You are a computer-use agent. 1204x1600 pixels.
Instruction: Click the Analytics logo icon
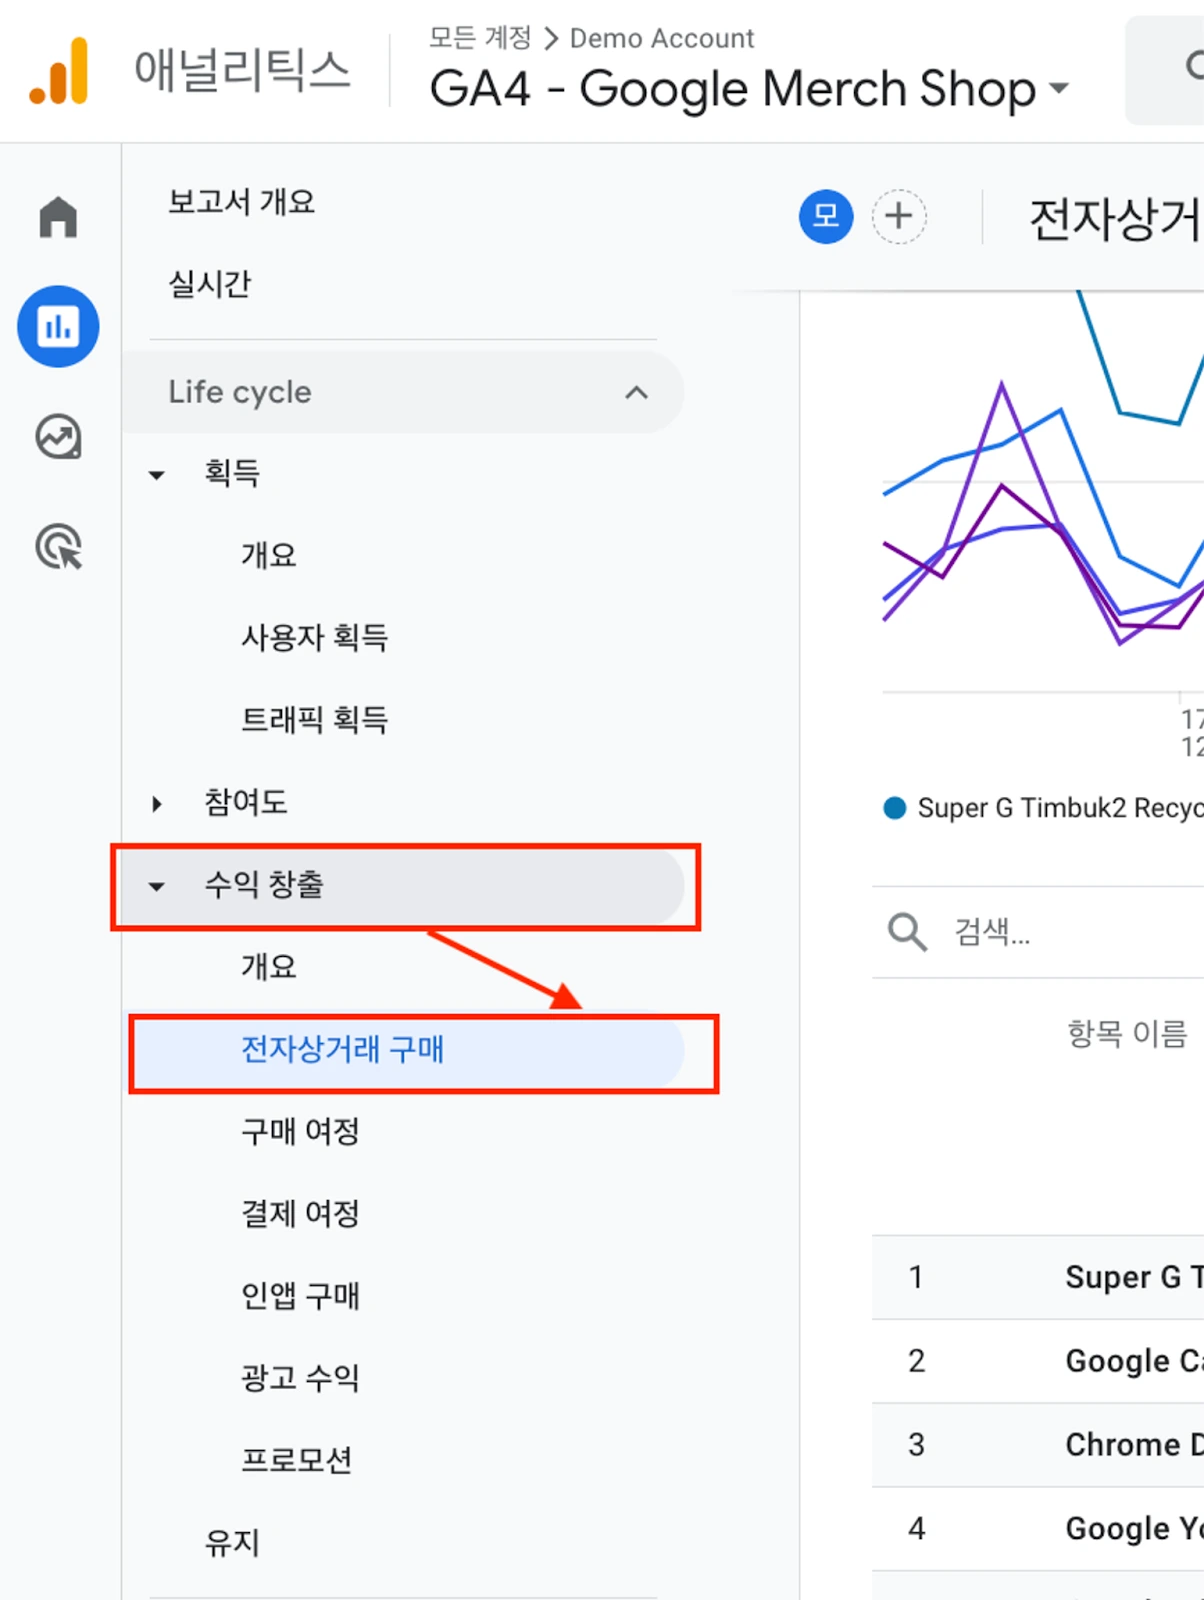[59, 71]
